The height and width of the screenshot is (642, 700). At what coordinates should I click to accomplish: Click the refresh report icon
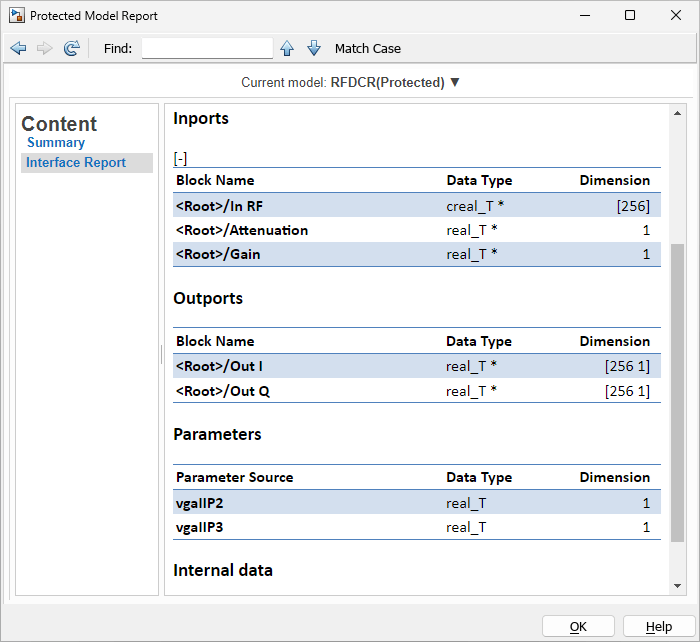point(71,48)
